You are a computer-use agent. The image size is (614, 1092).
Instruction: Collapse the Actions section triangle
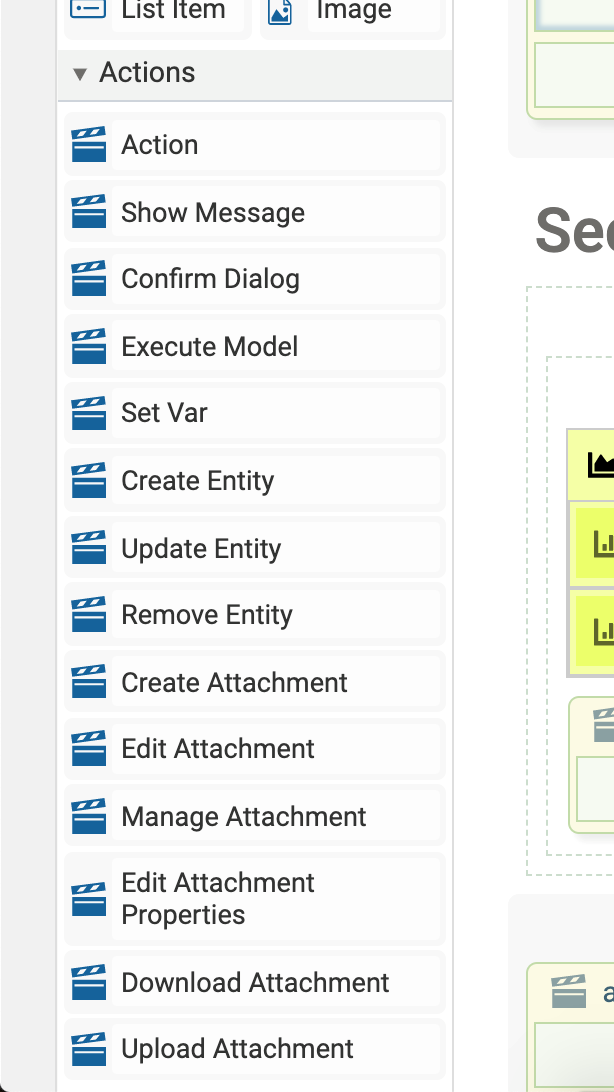(80, 74)
